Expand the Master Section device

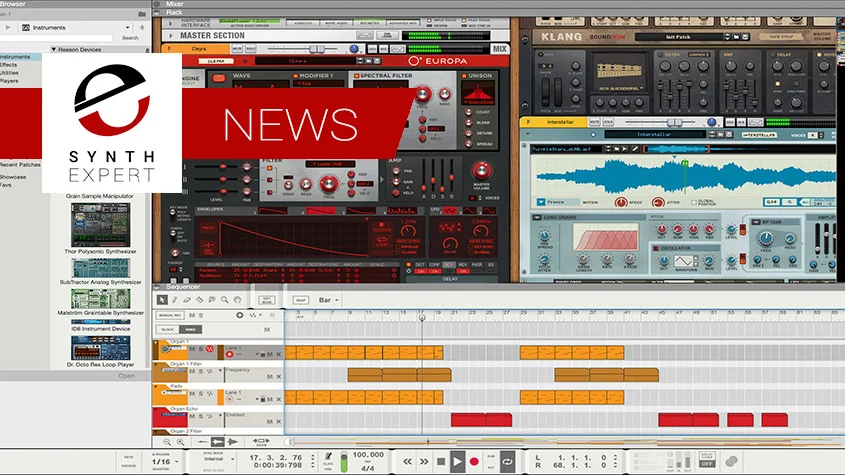171,36
